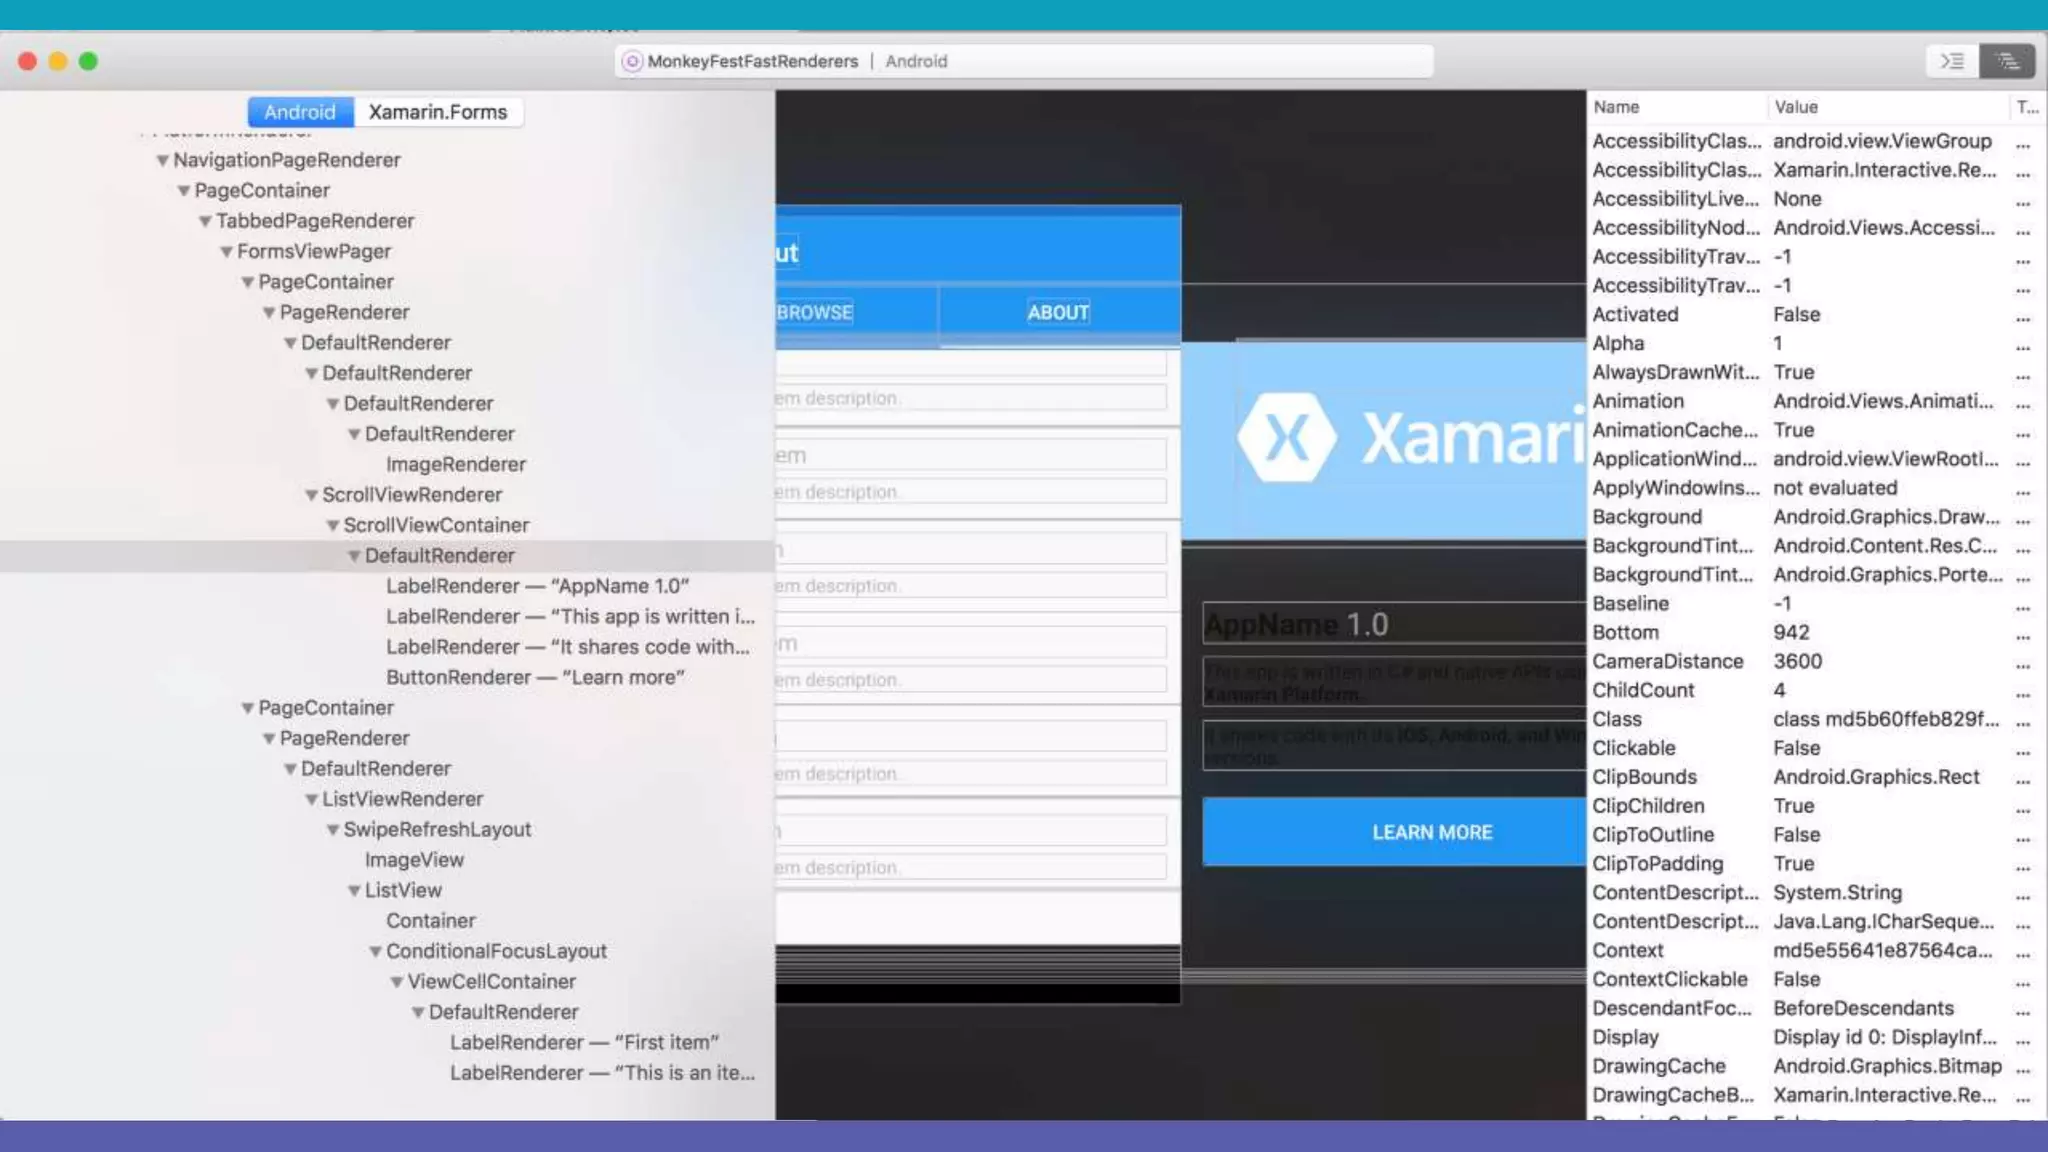Select the ImageRenderer tree item
The height and width of the screenshot is (1152, 2048).
click(455, 464)
